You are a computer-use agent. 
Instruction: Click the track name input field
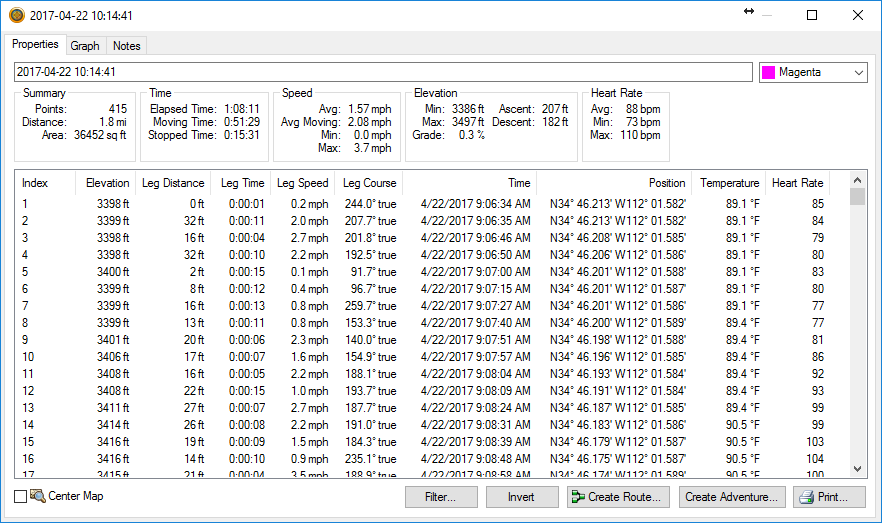coord(383,72)
